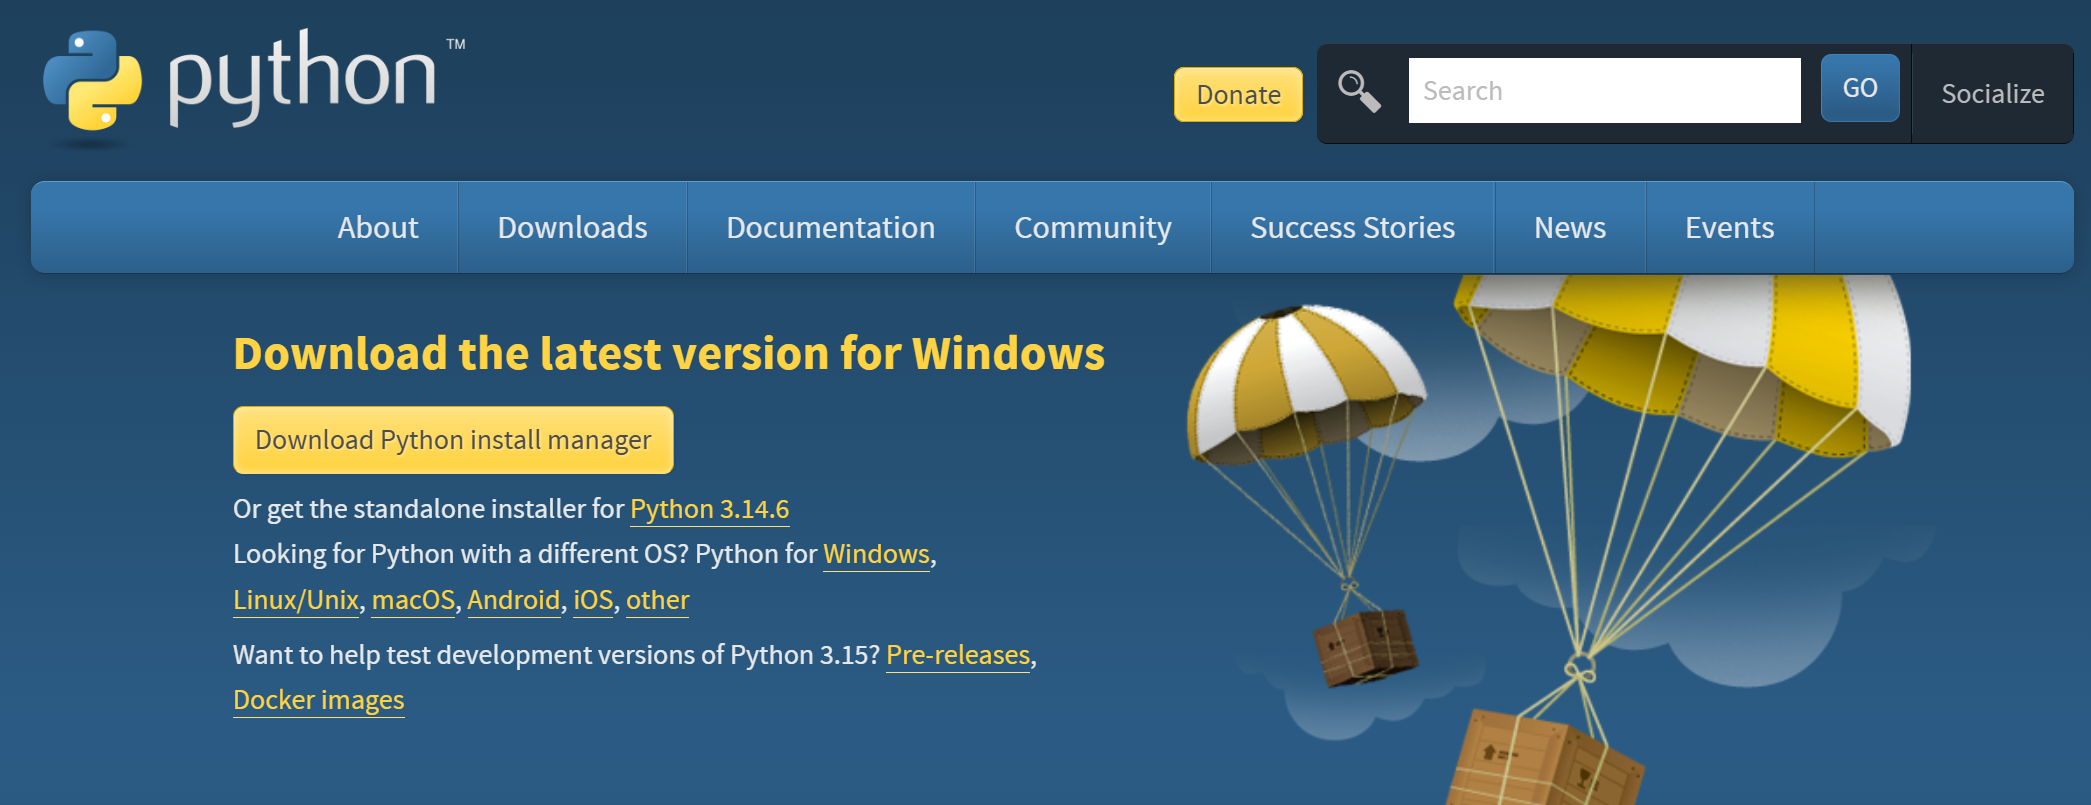The image size is (2091, 805).
Task: Open the About menu
Action: (x=378, y=228)
